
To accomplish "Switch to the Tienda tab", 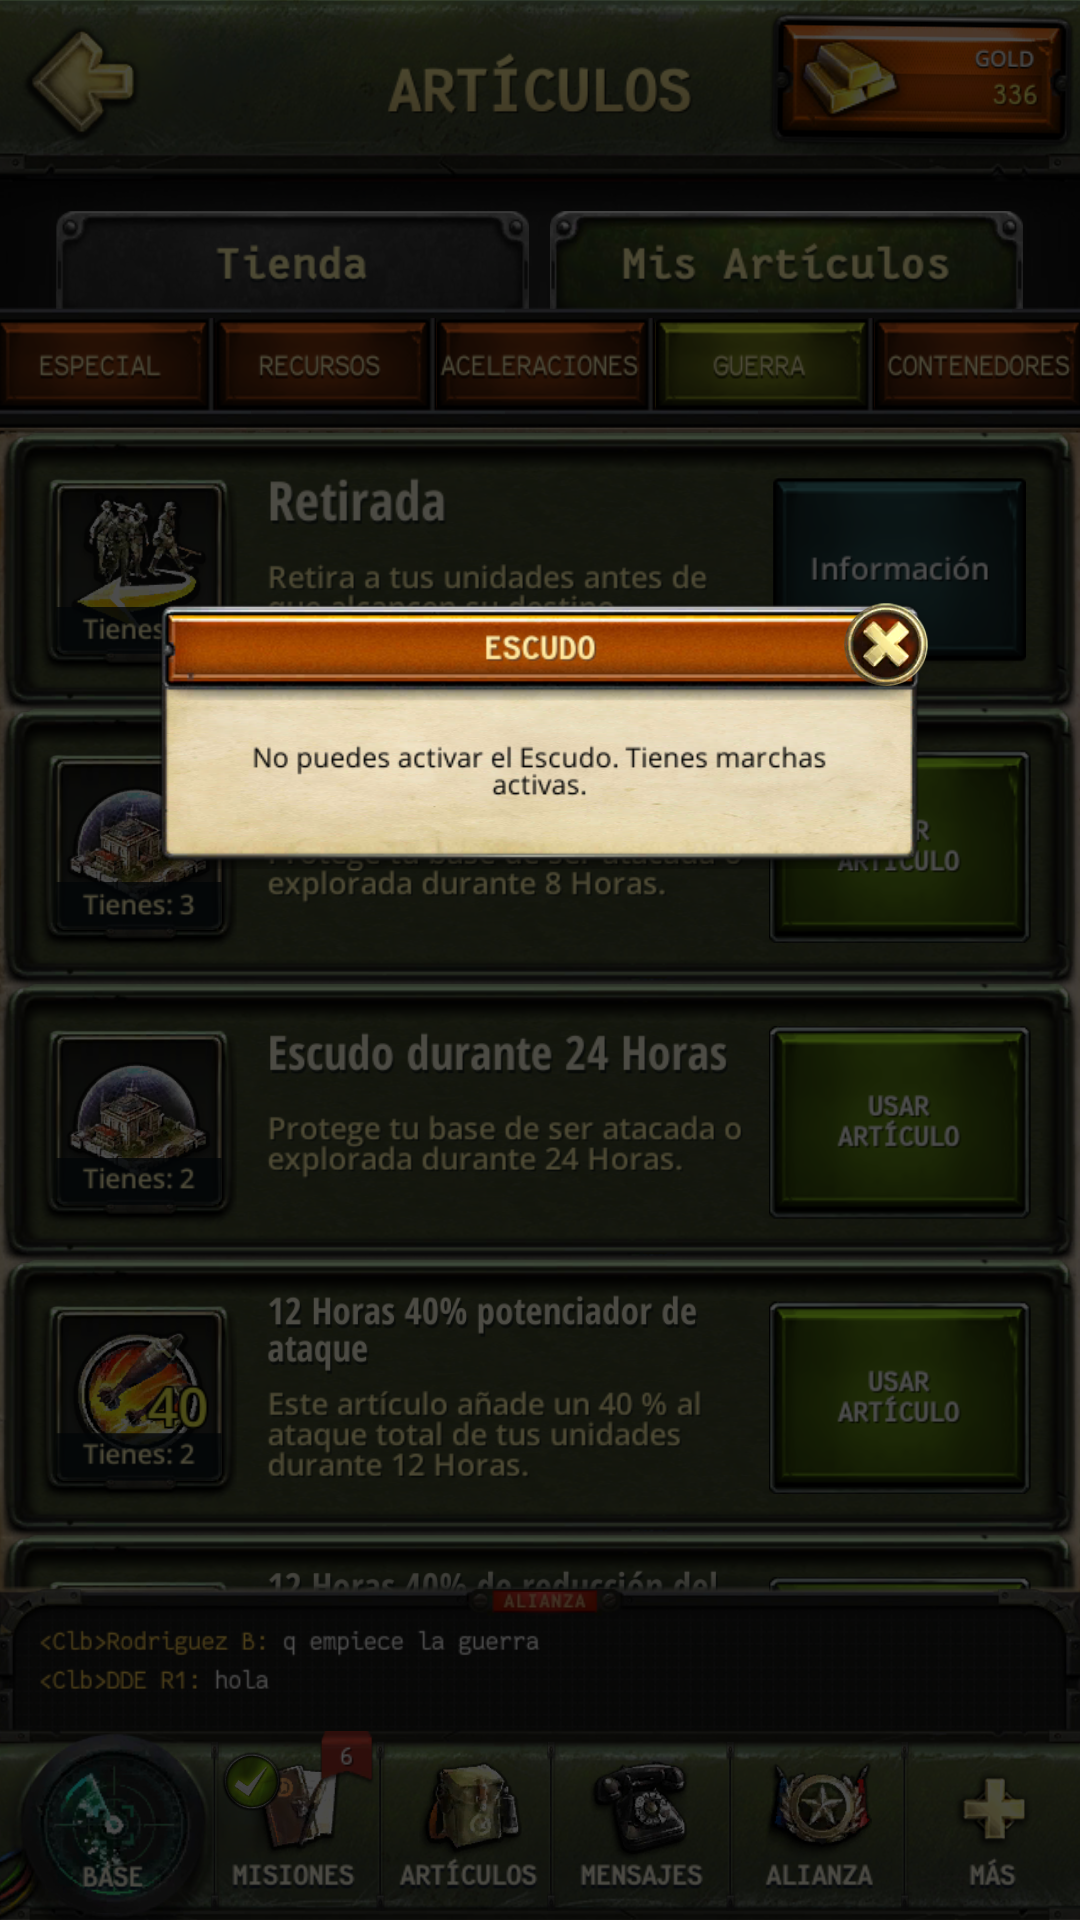I will click(x=292, y=263).
